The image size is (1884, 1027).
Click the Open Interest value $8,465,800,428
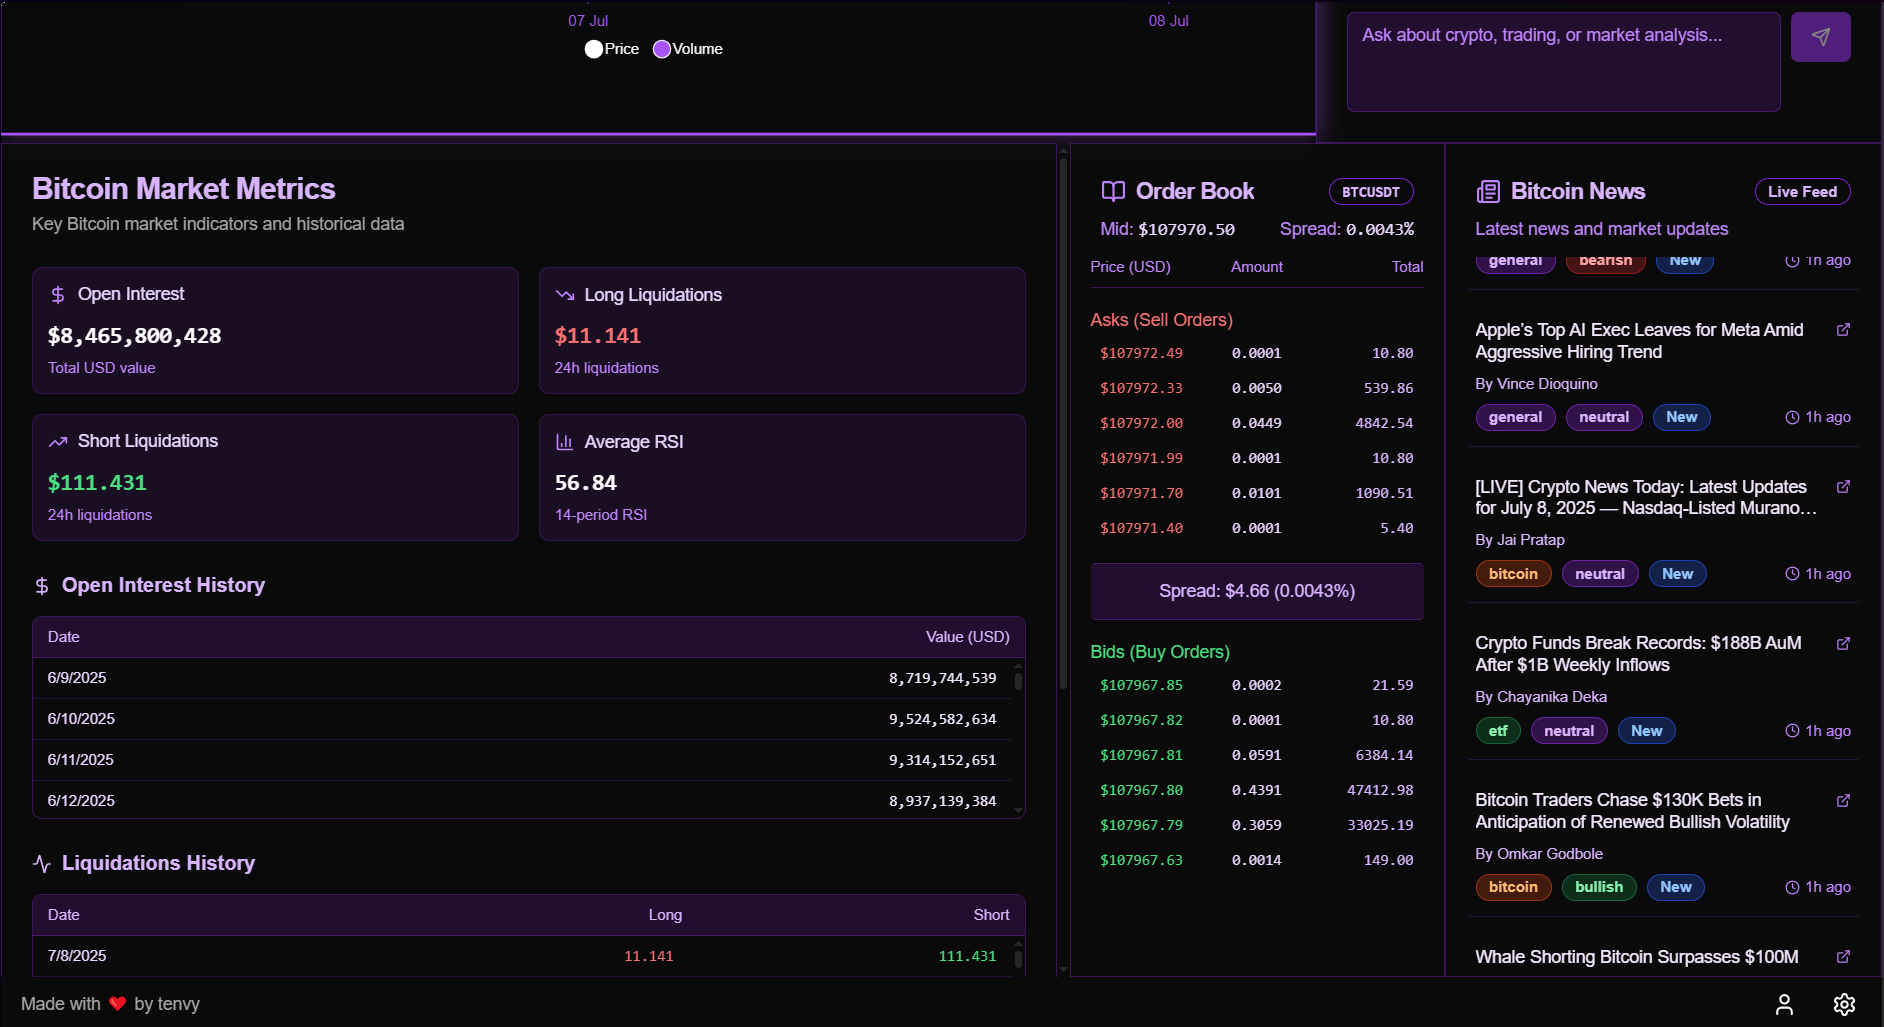(x=135, y=336)
